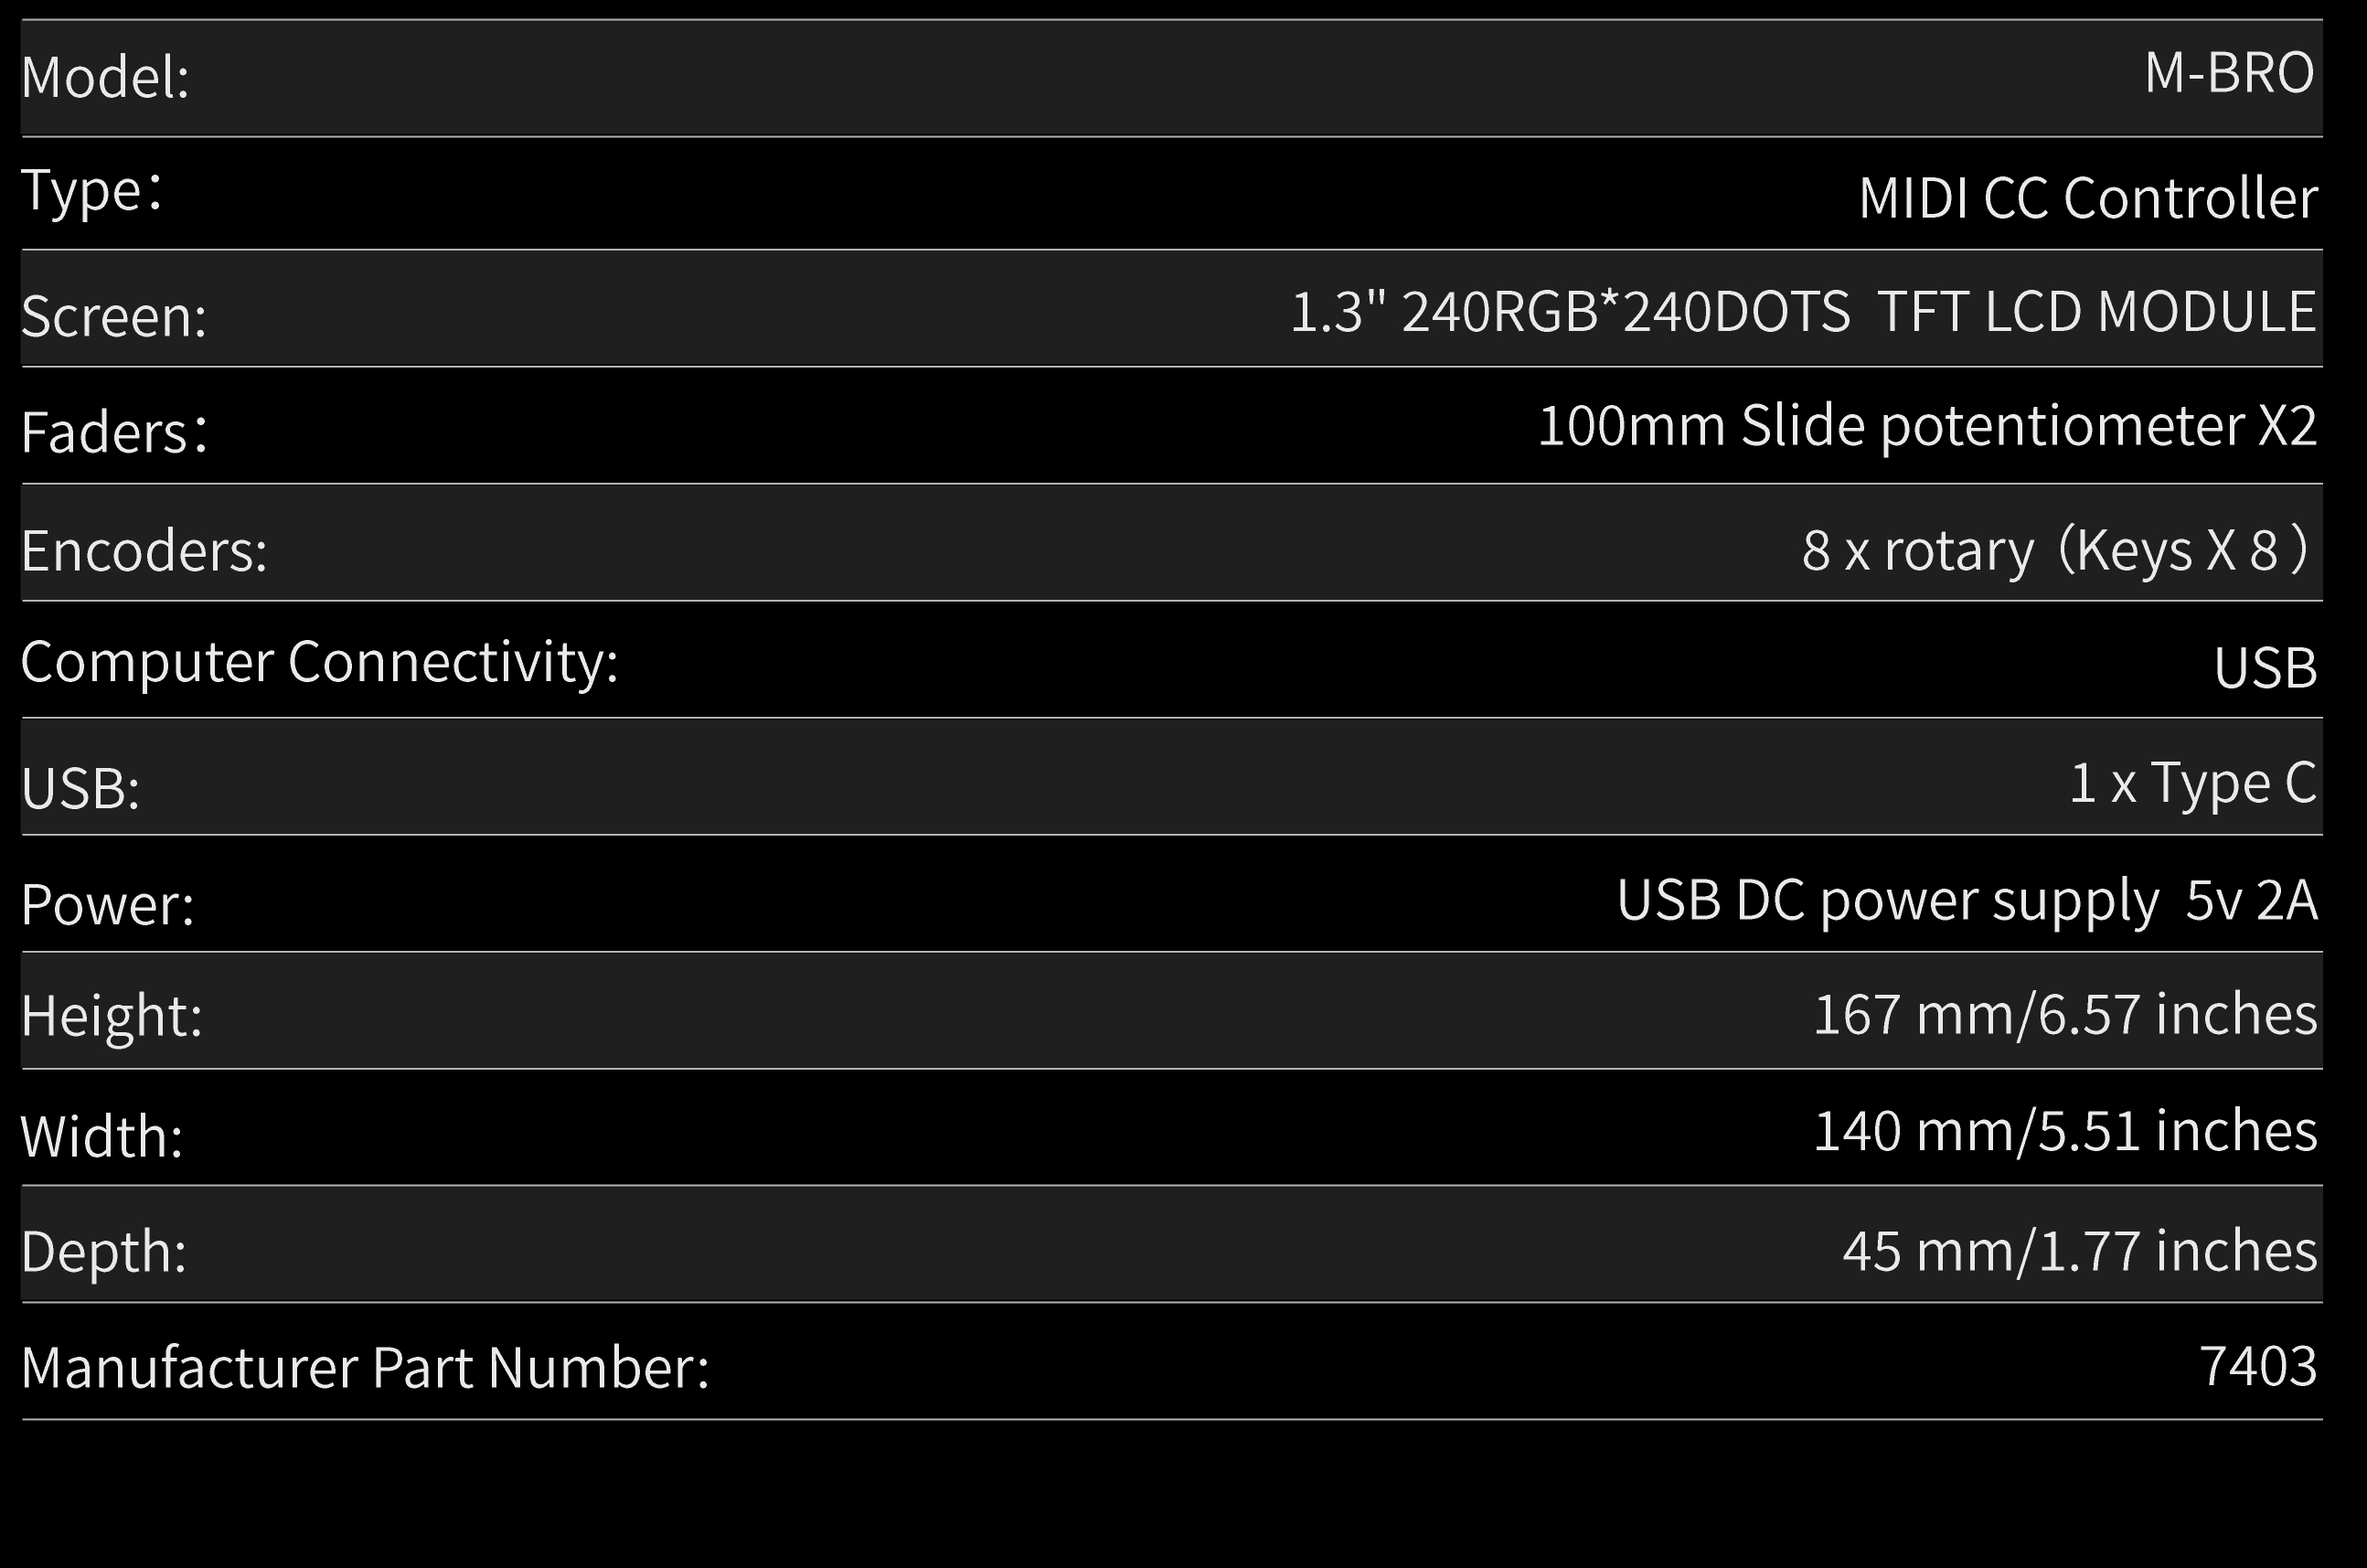Click the "Height:" label
This screenshot has width=2367, height=1568.
(111, 1016)
